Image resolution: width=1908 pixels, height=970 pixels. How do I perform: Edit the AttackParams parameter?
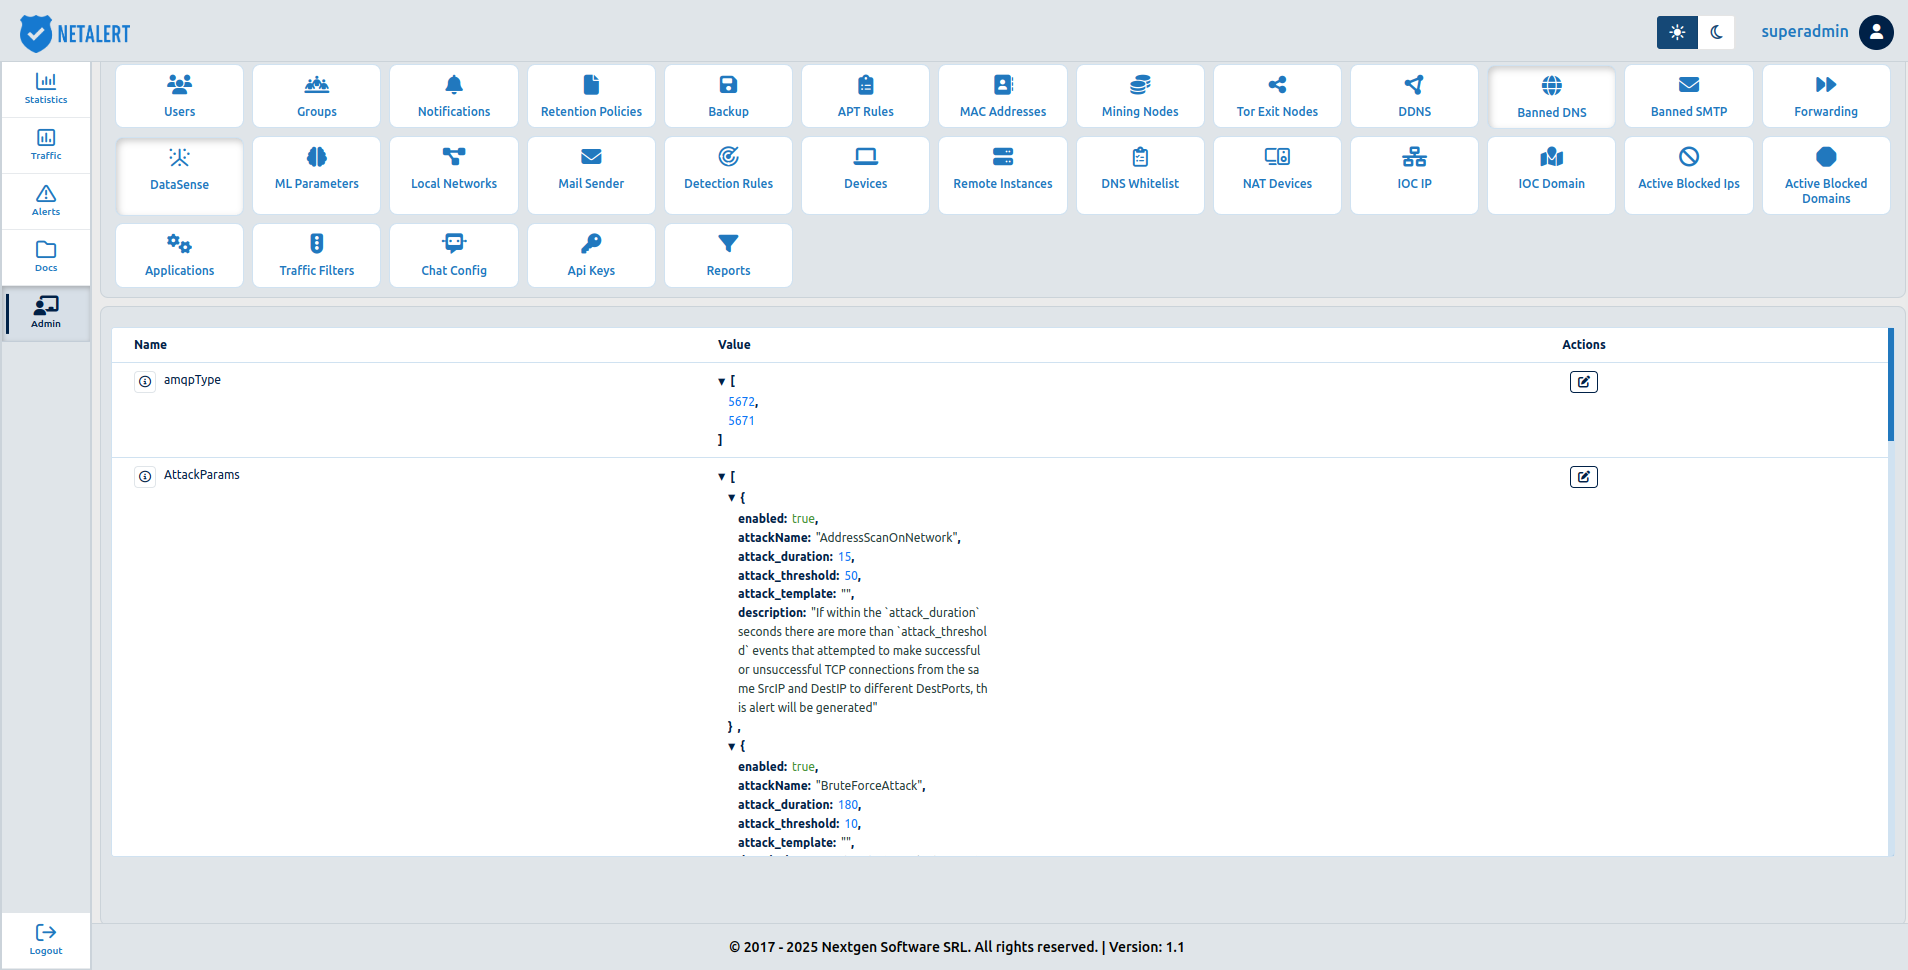click(x=1584, y=477)
